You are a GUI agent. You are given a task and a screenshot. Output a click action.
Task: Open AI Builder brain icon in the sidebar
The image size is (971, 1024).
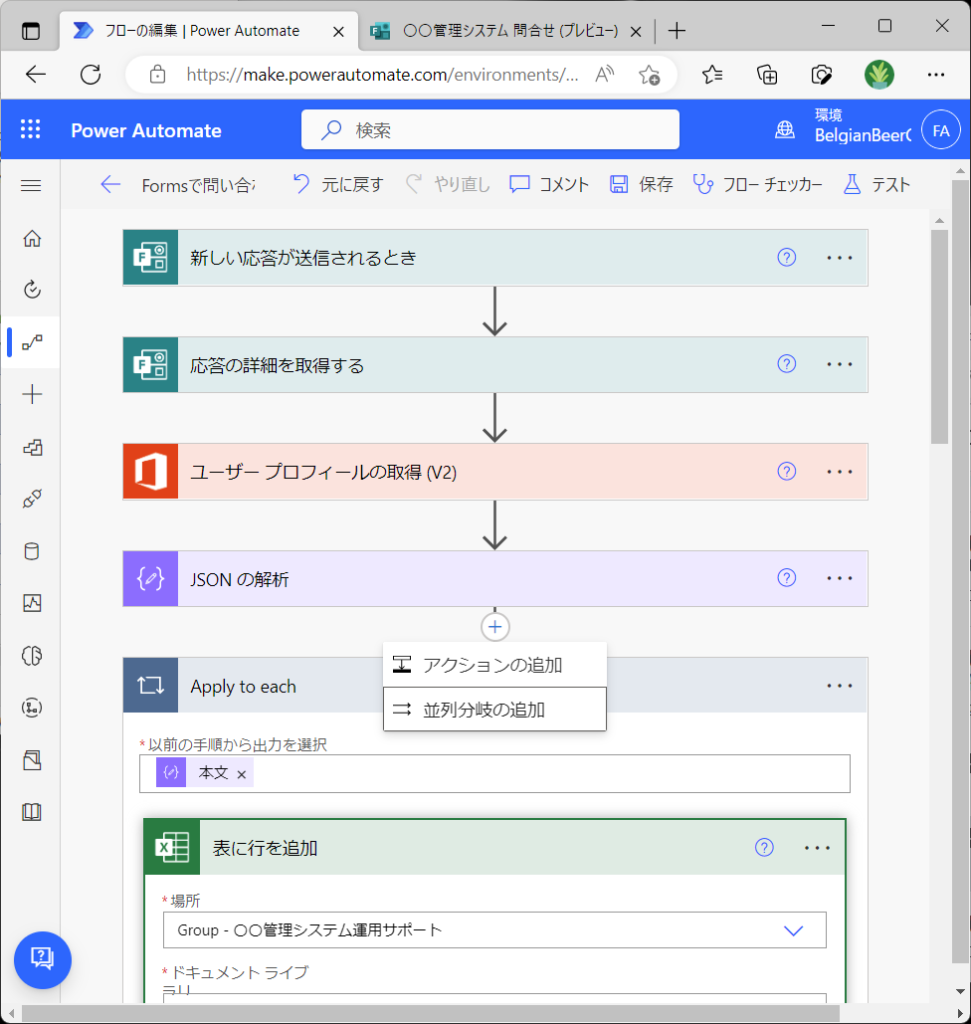coord(32,655)
